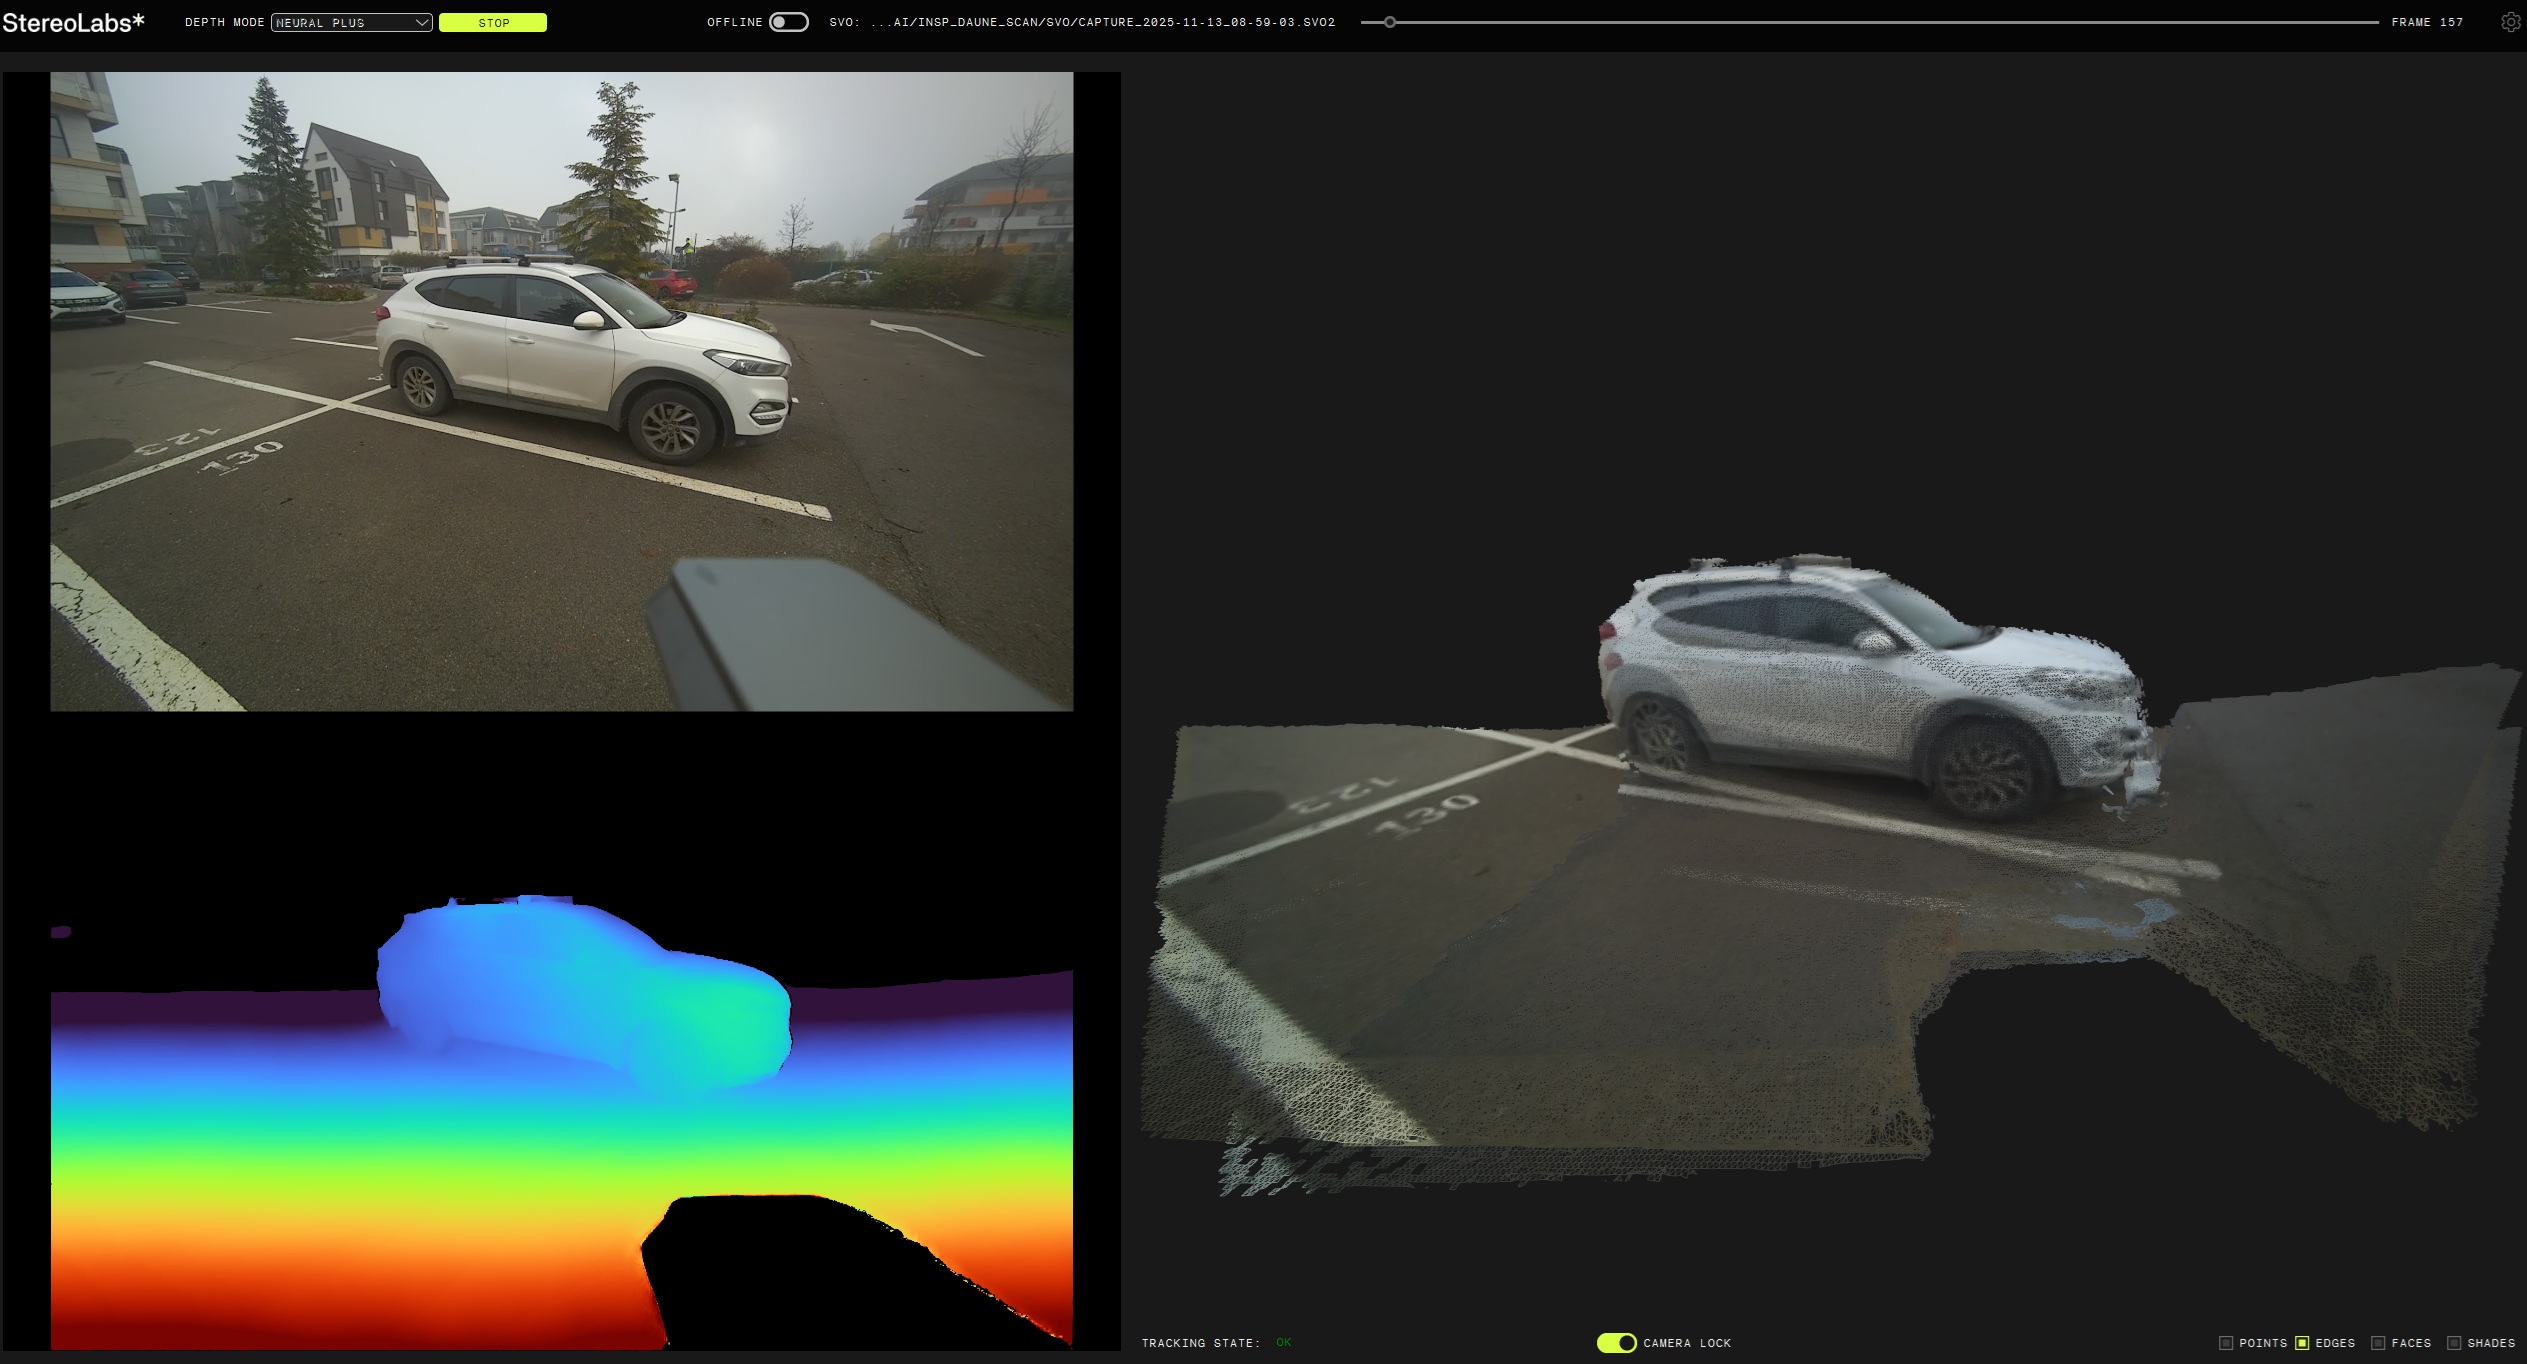The height and width of the screenshot is (1364, 2527).
Task: Open the settings gear icon
Action: pyautogui.click(x=2510, y=22)
